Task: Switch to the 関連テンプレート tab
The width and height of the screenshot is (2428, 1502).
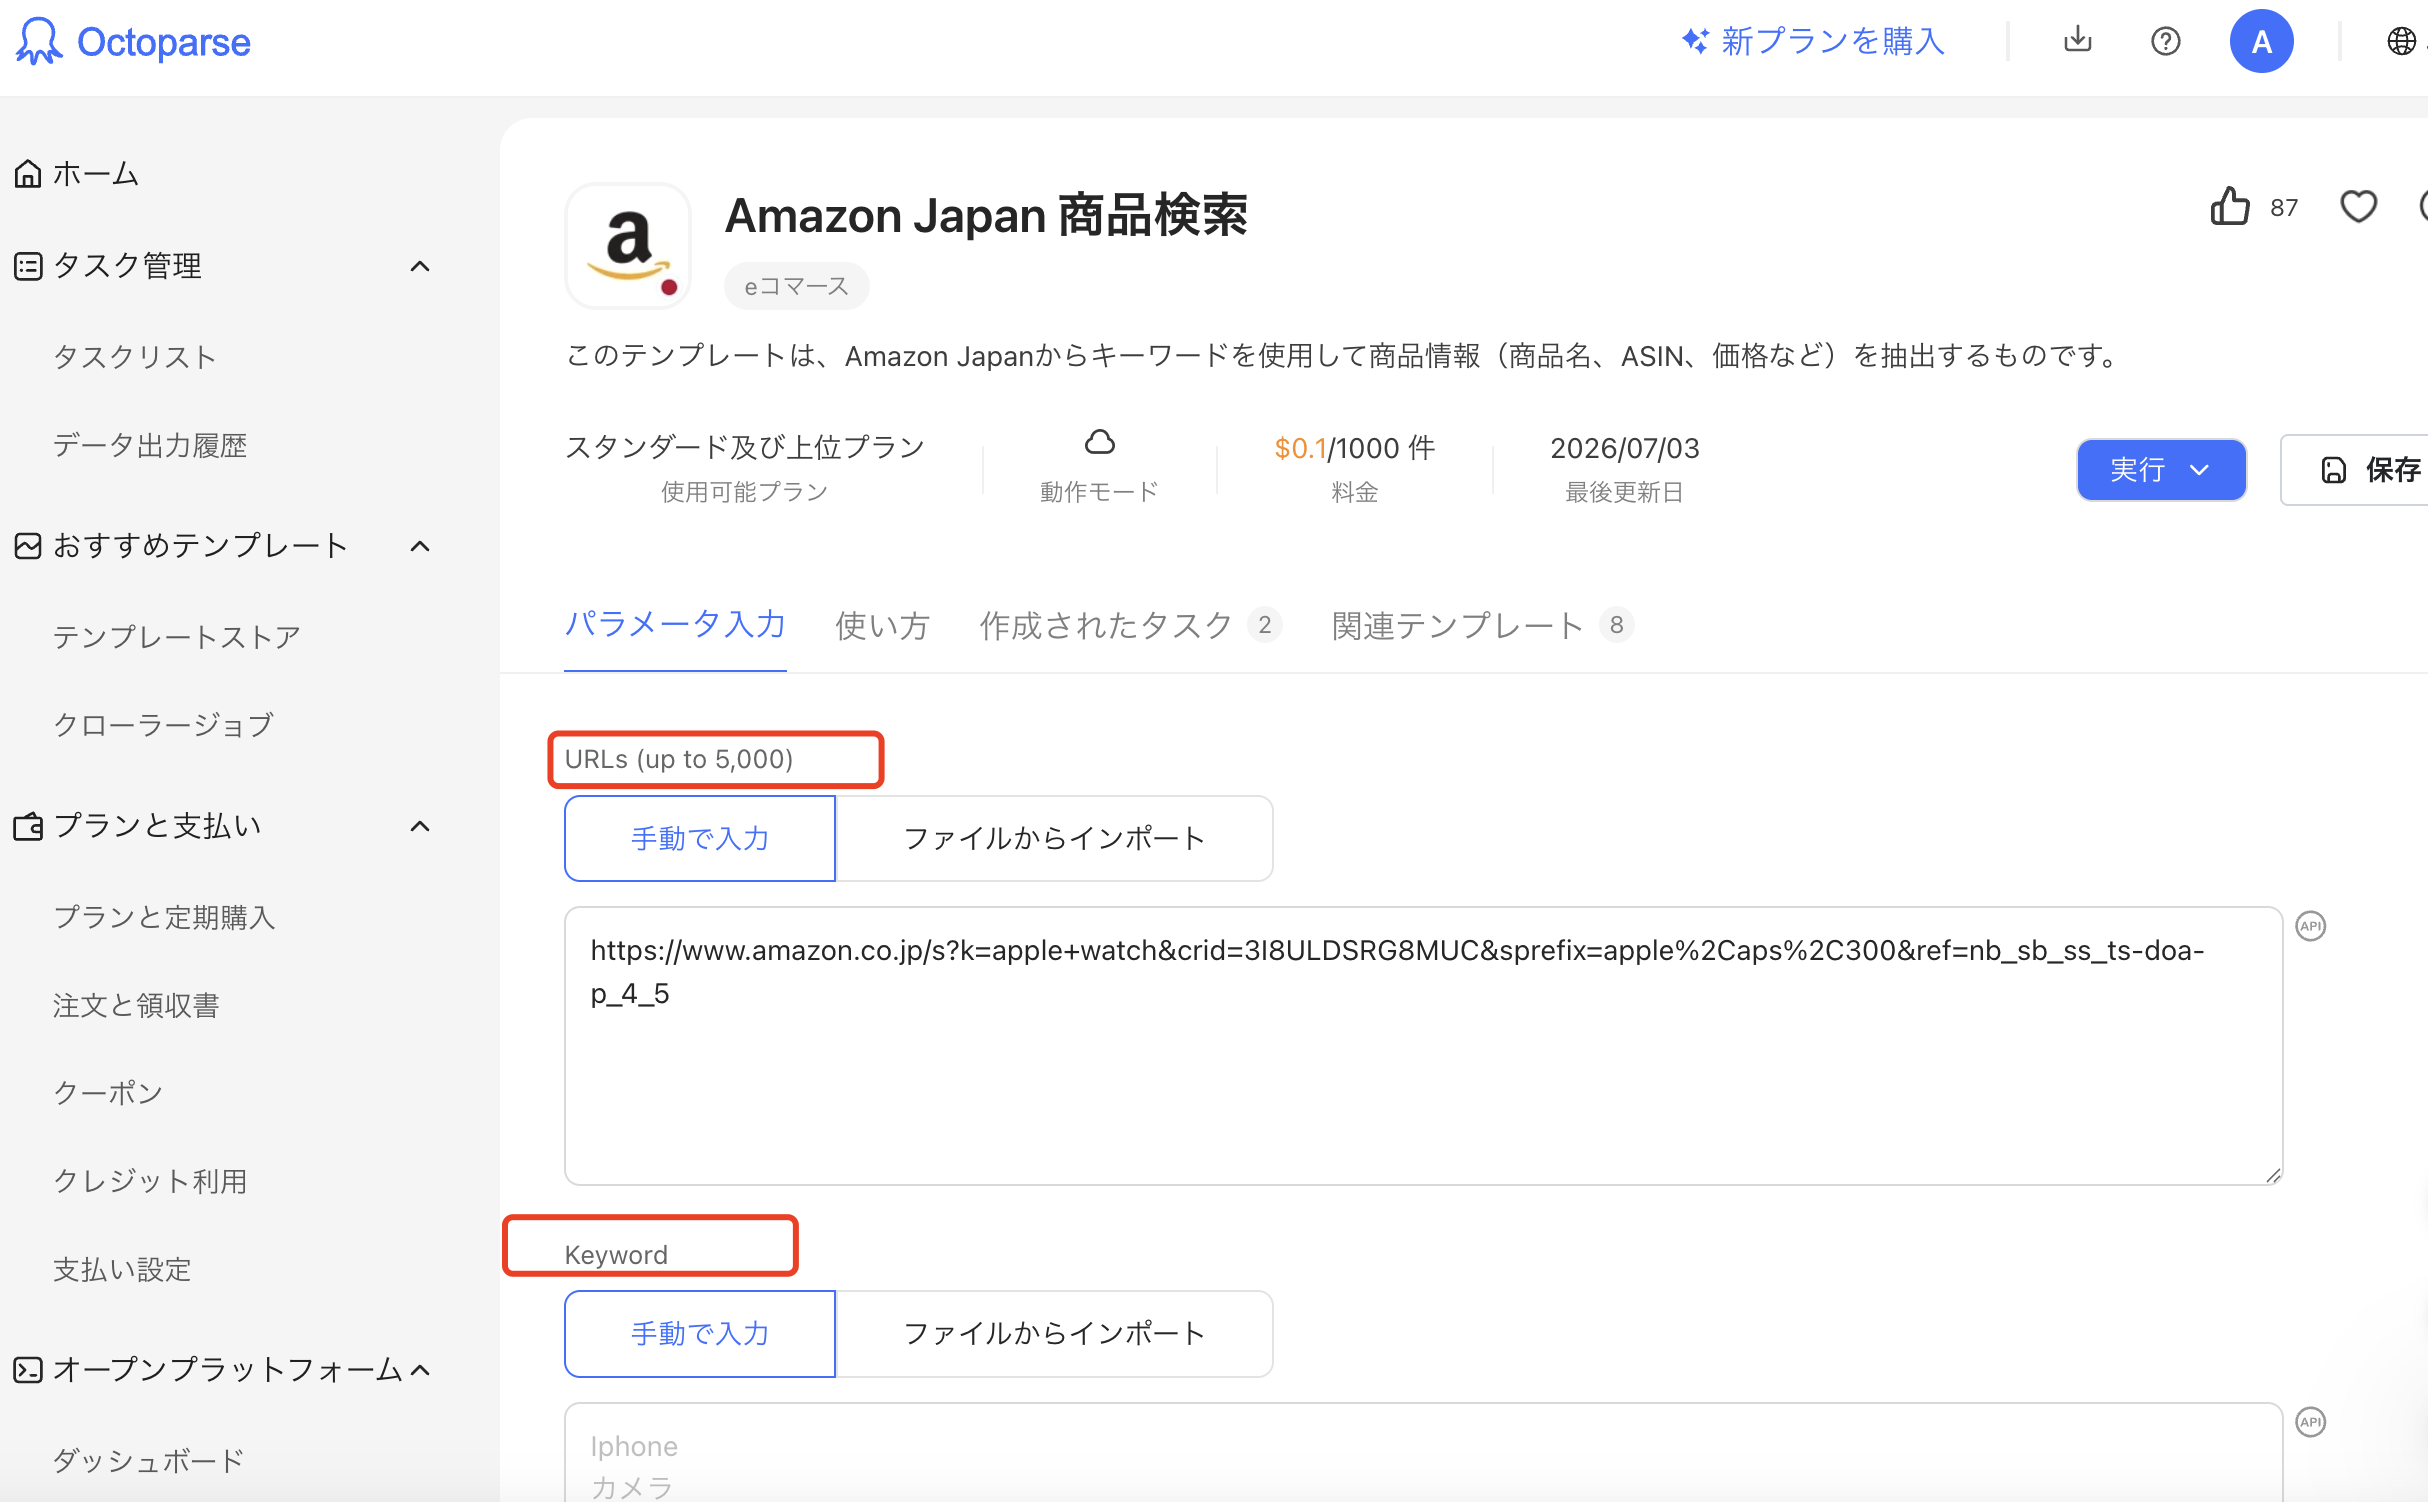Action: (x=1483, y=625)
